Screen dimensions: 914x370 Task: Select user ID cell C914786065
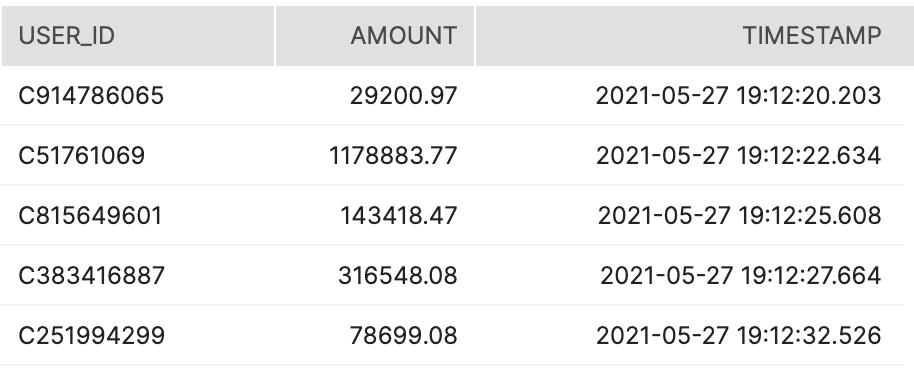point(91,96)
